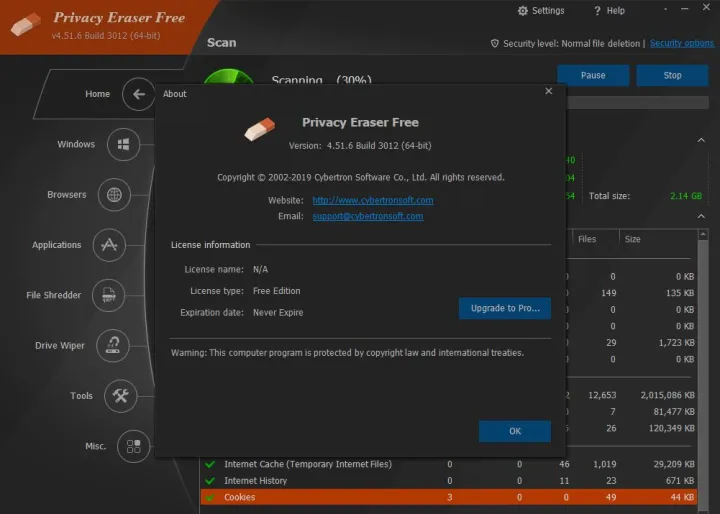Collapse the lower results section chevron
Image resolution: width=720 pixels, height=514 pixels.
pos(701,216)
